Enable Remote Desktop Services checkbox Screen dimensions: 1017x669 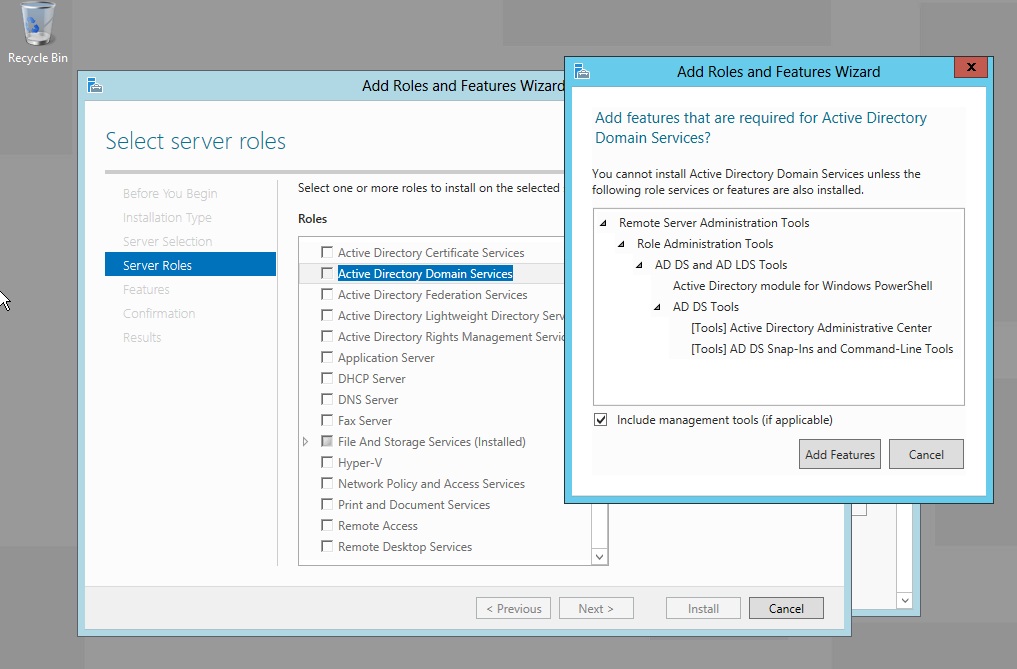(x=327, y=546)
